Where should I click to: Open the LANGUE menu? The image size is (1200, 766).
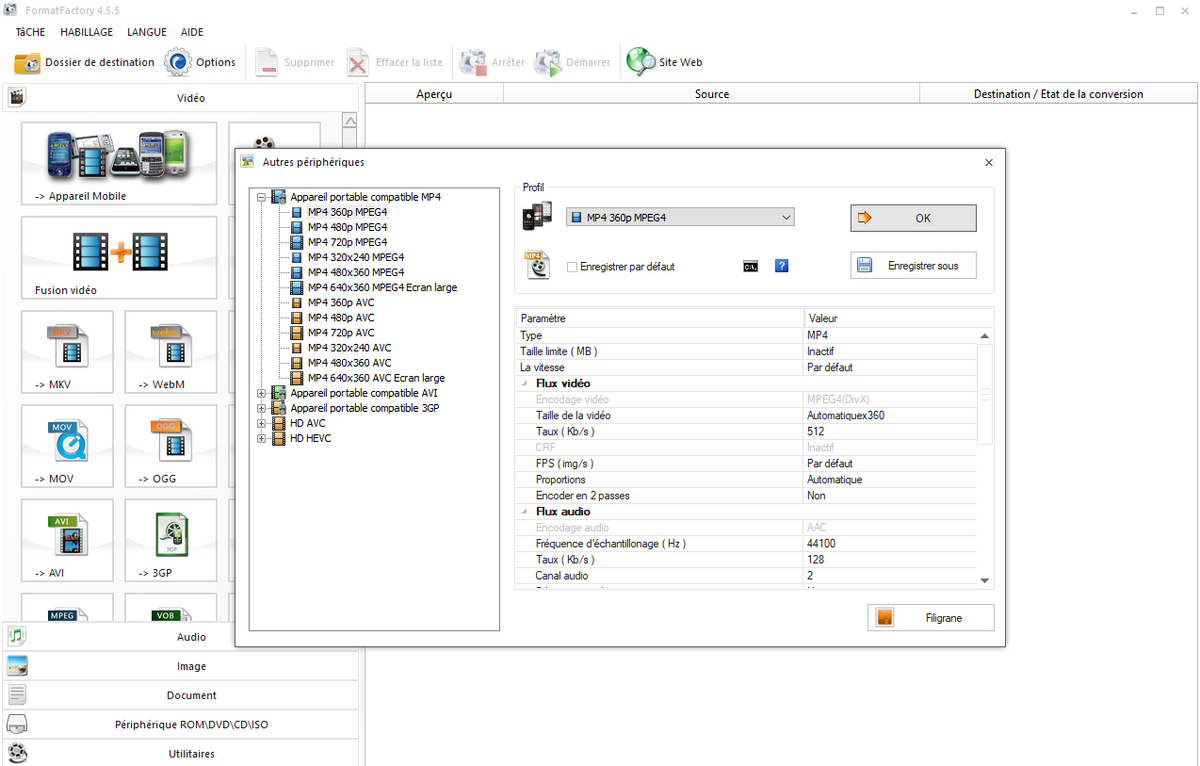click(x=146, y=32)
